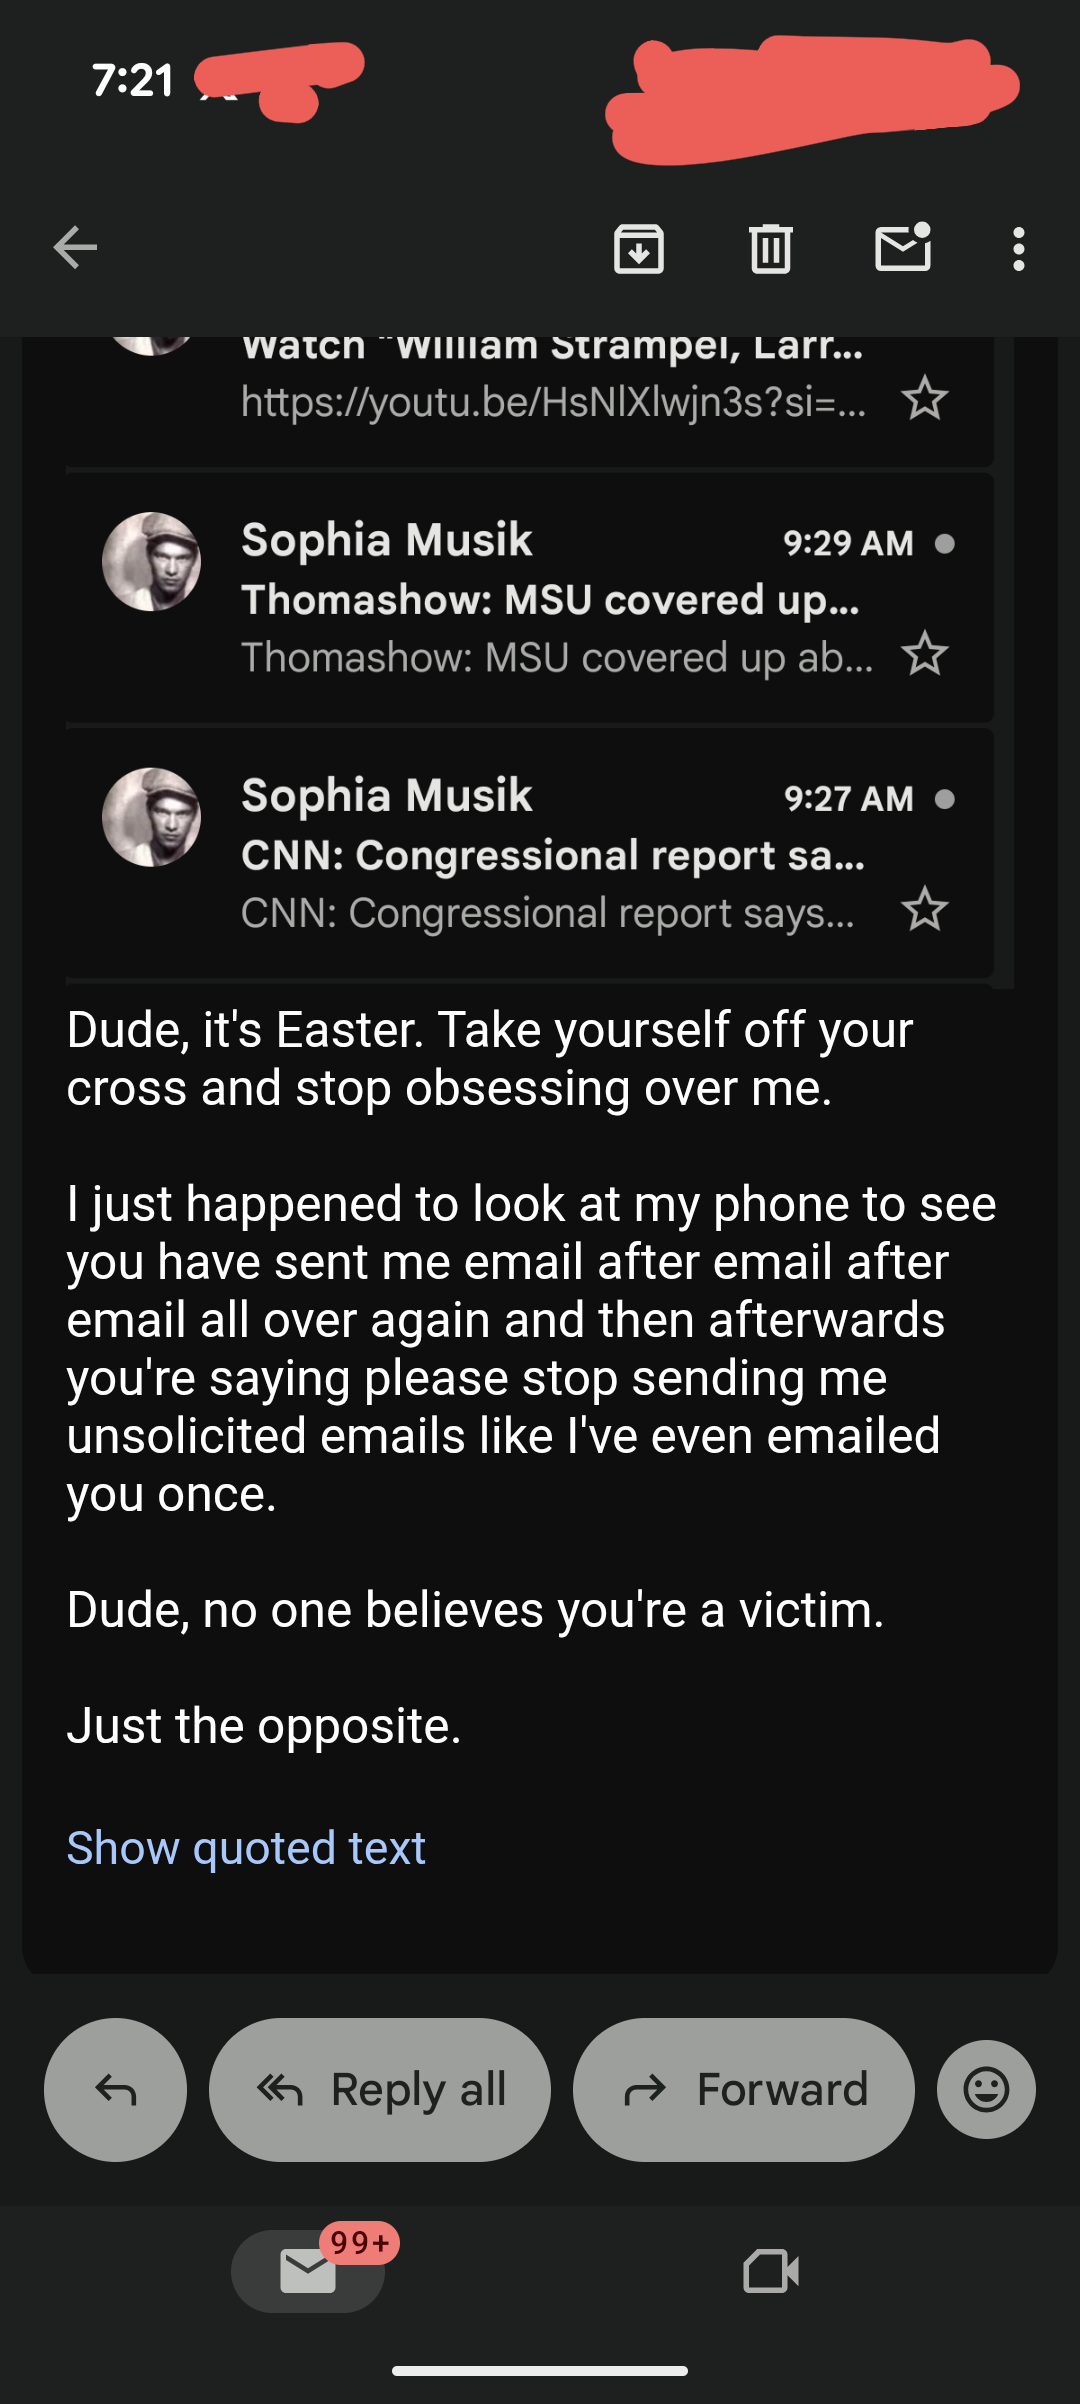1080x2404 pixels.
Task: Mark the email as unread
Action: 903,248
